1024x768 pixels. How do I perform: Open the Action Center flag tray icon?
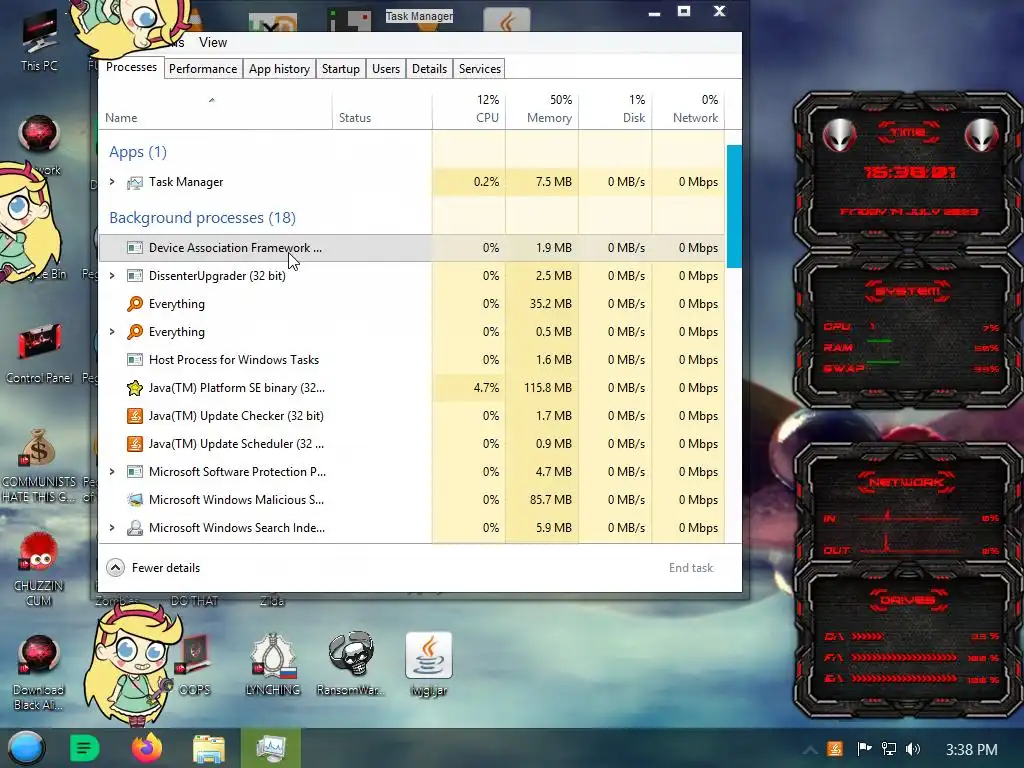[x=864, y=749]
